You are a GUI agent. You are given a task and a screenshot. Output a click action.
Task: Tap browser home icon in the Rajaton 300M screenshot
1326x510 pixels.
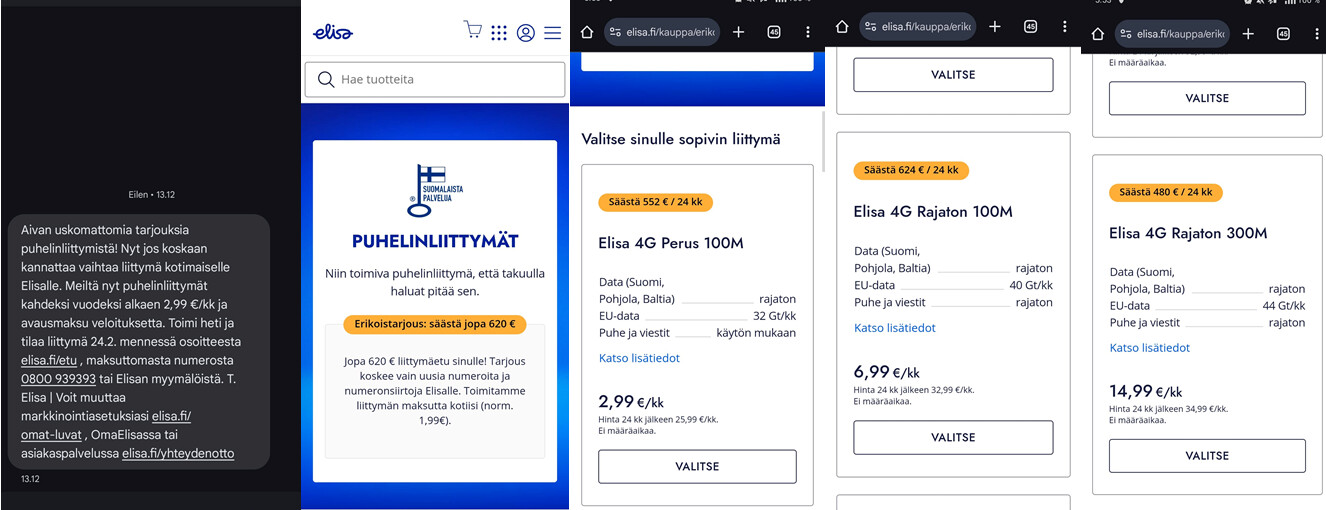[1098, 34]
